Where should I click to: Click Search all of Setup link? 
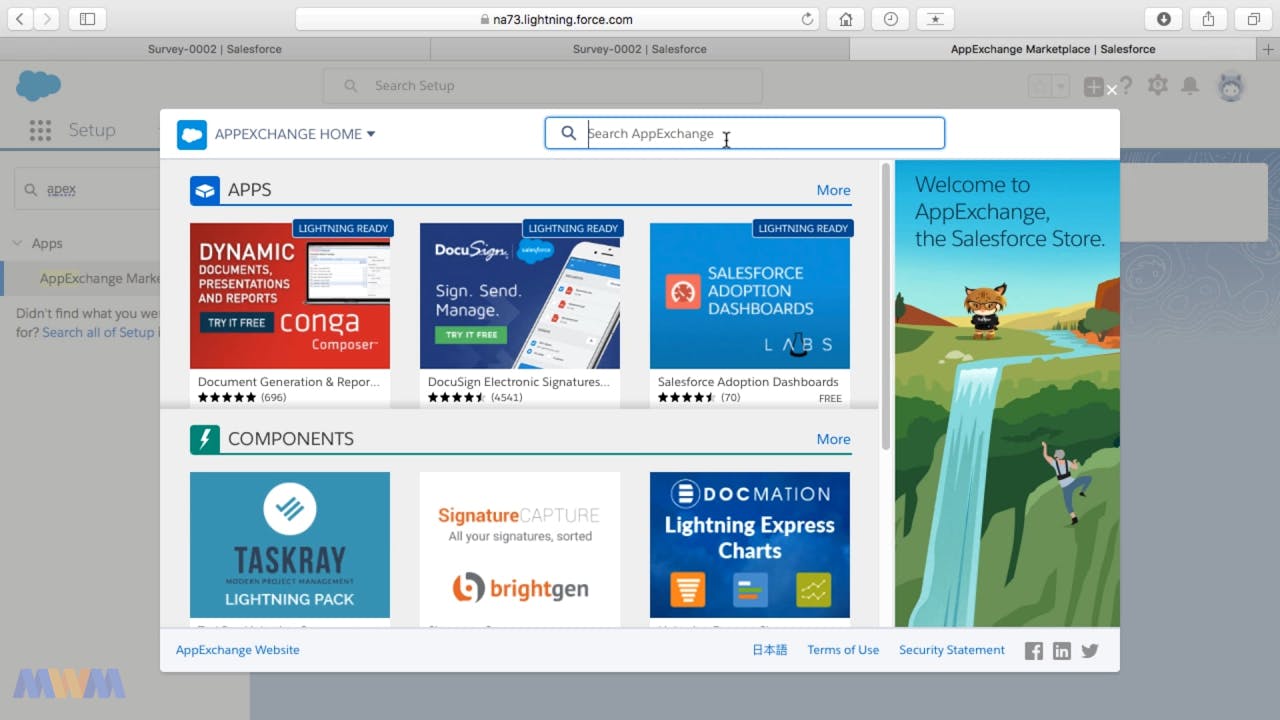(x=98, y=332)
